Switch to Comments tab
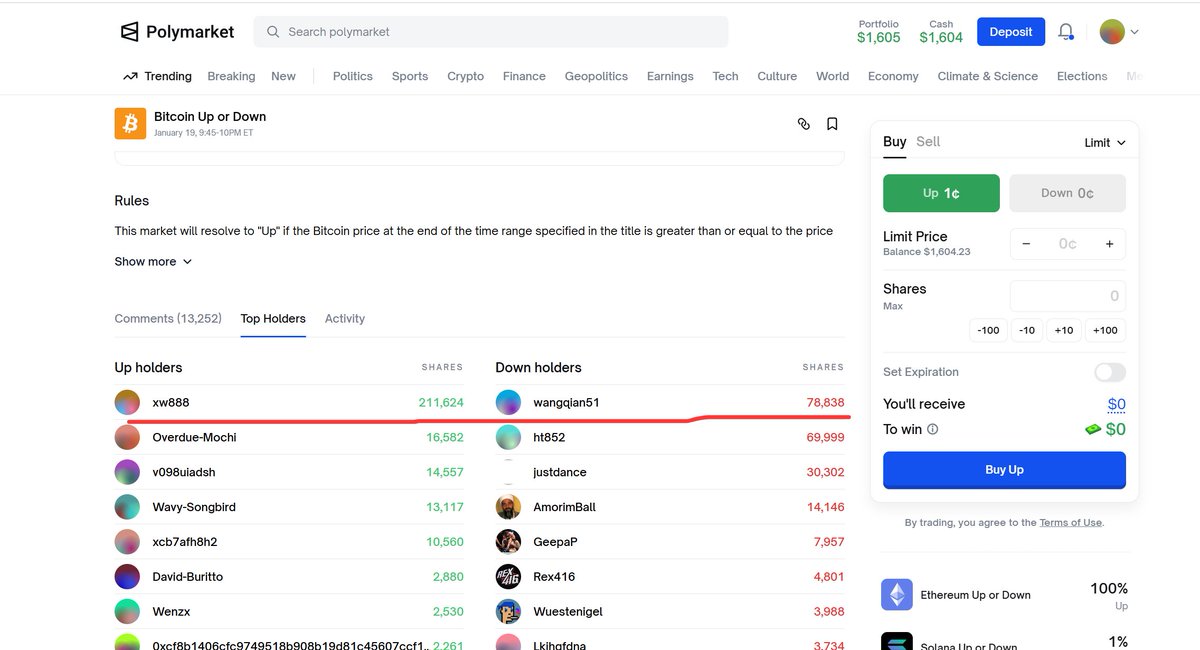Screen dimensions: 1200x650 coord(168,319)
